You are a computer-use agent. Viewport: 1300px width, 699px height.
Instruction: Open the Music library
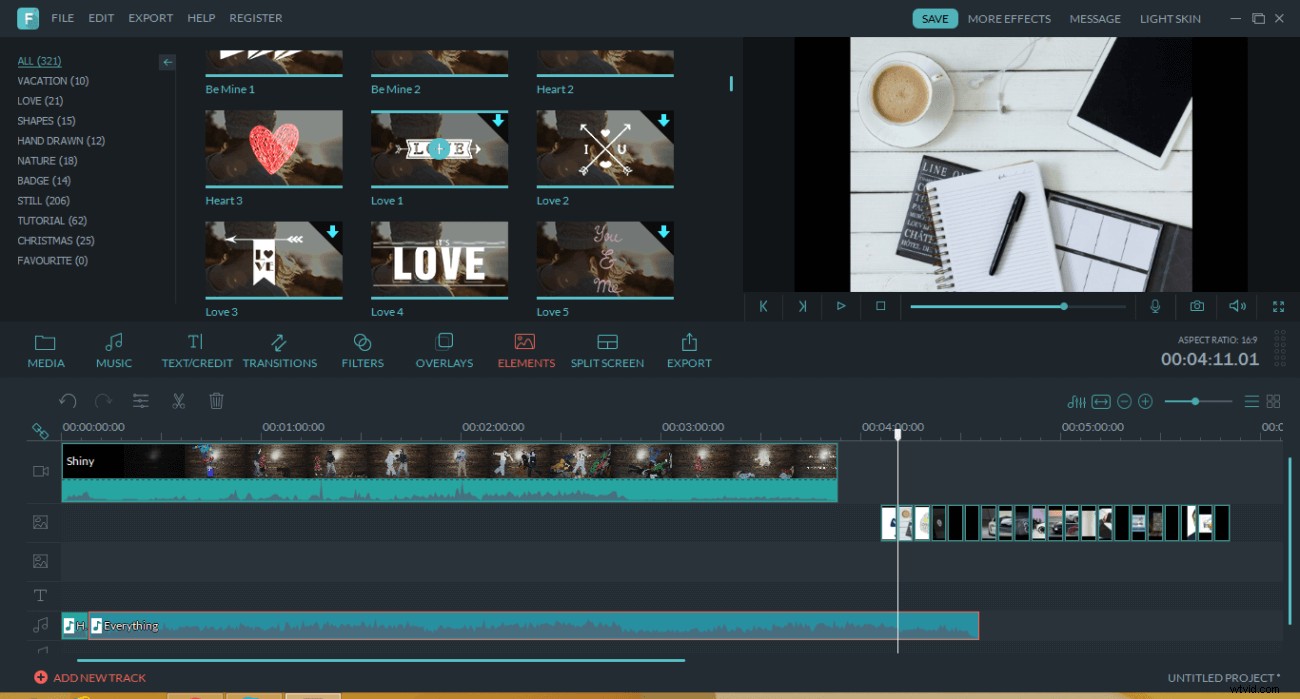tap(113, 350)
